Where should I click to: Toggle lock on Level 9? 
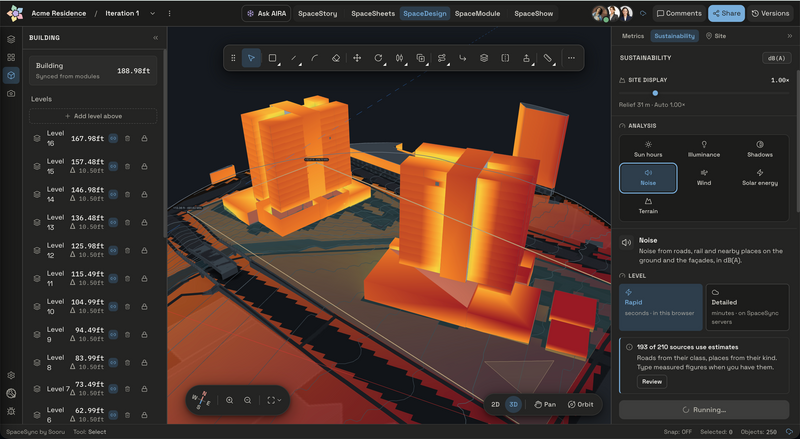tap(144, 335)
